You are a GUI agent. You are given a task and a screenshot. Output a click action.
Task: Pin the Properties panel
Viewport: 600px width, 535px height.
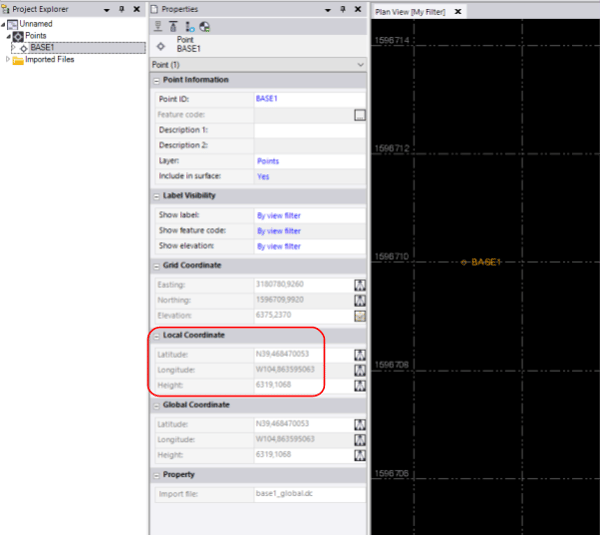pos(341,10)
